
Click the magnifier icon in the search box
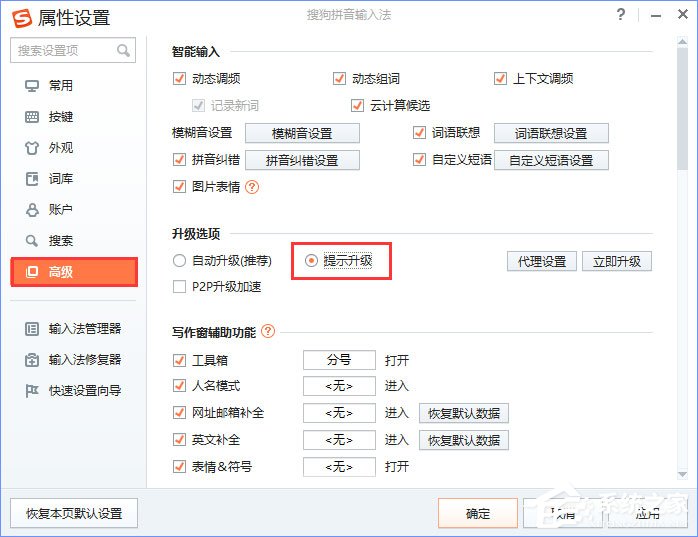point(123,50)
